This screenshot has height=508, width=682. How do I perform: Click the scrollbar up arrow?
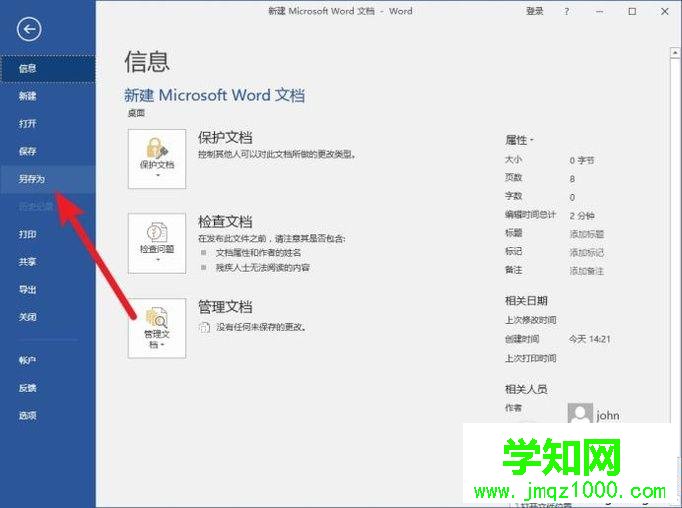click(x=675, y=53)
